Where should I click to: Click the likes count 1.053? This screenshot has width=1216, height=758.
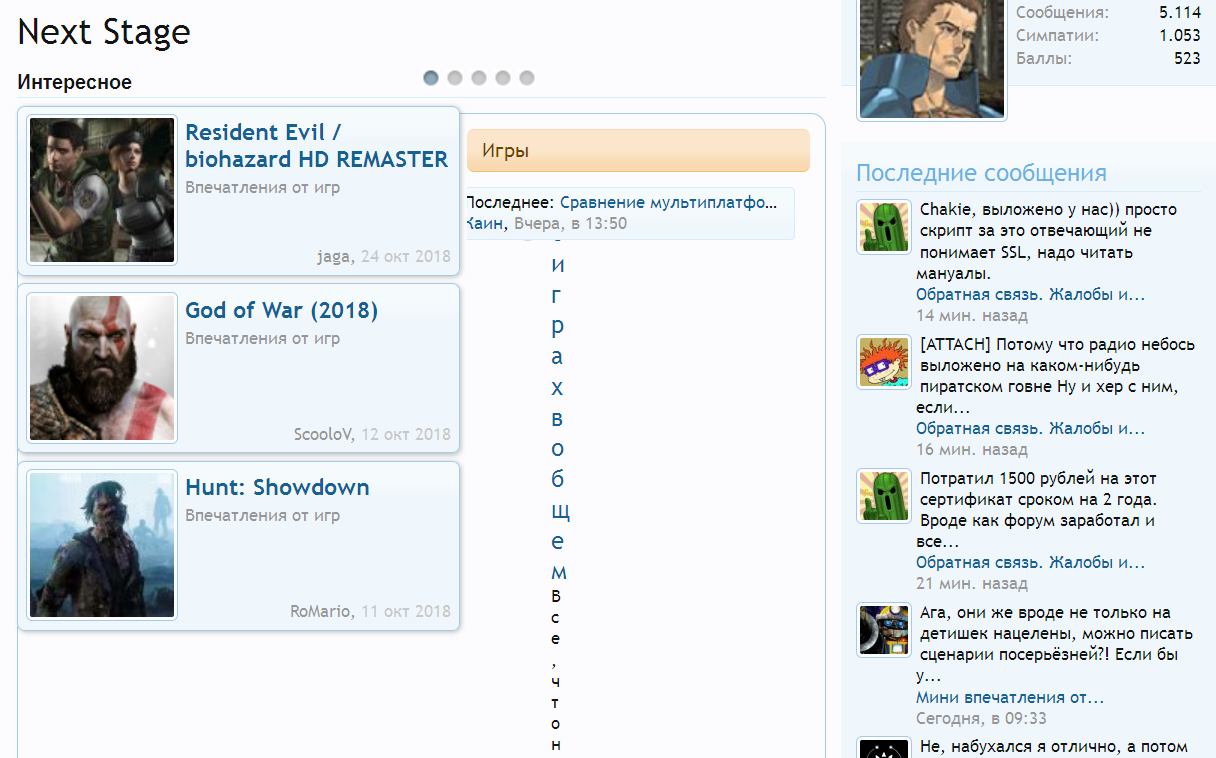click(x=1180, y=36)
